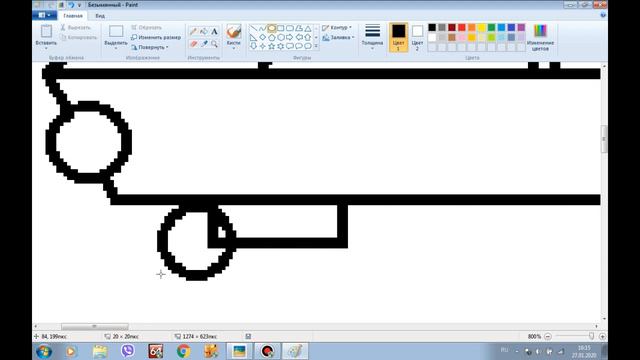Viewport: 640px width, 360px height.
Task: Pick the green color swatch
Action: point(491,27)
